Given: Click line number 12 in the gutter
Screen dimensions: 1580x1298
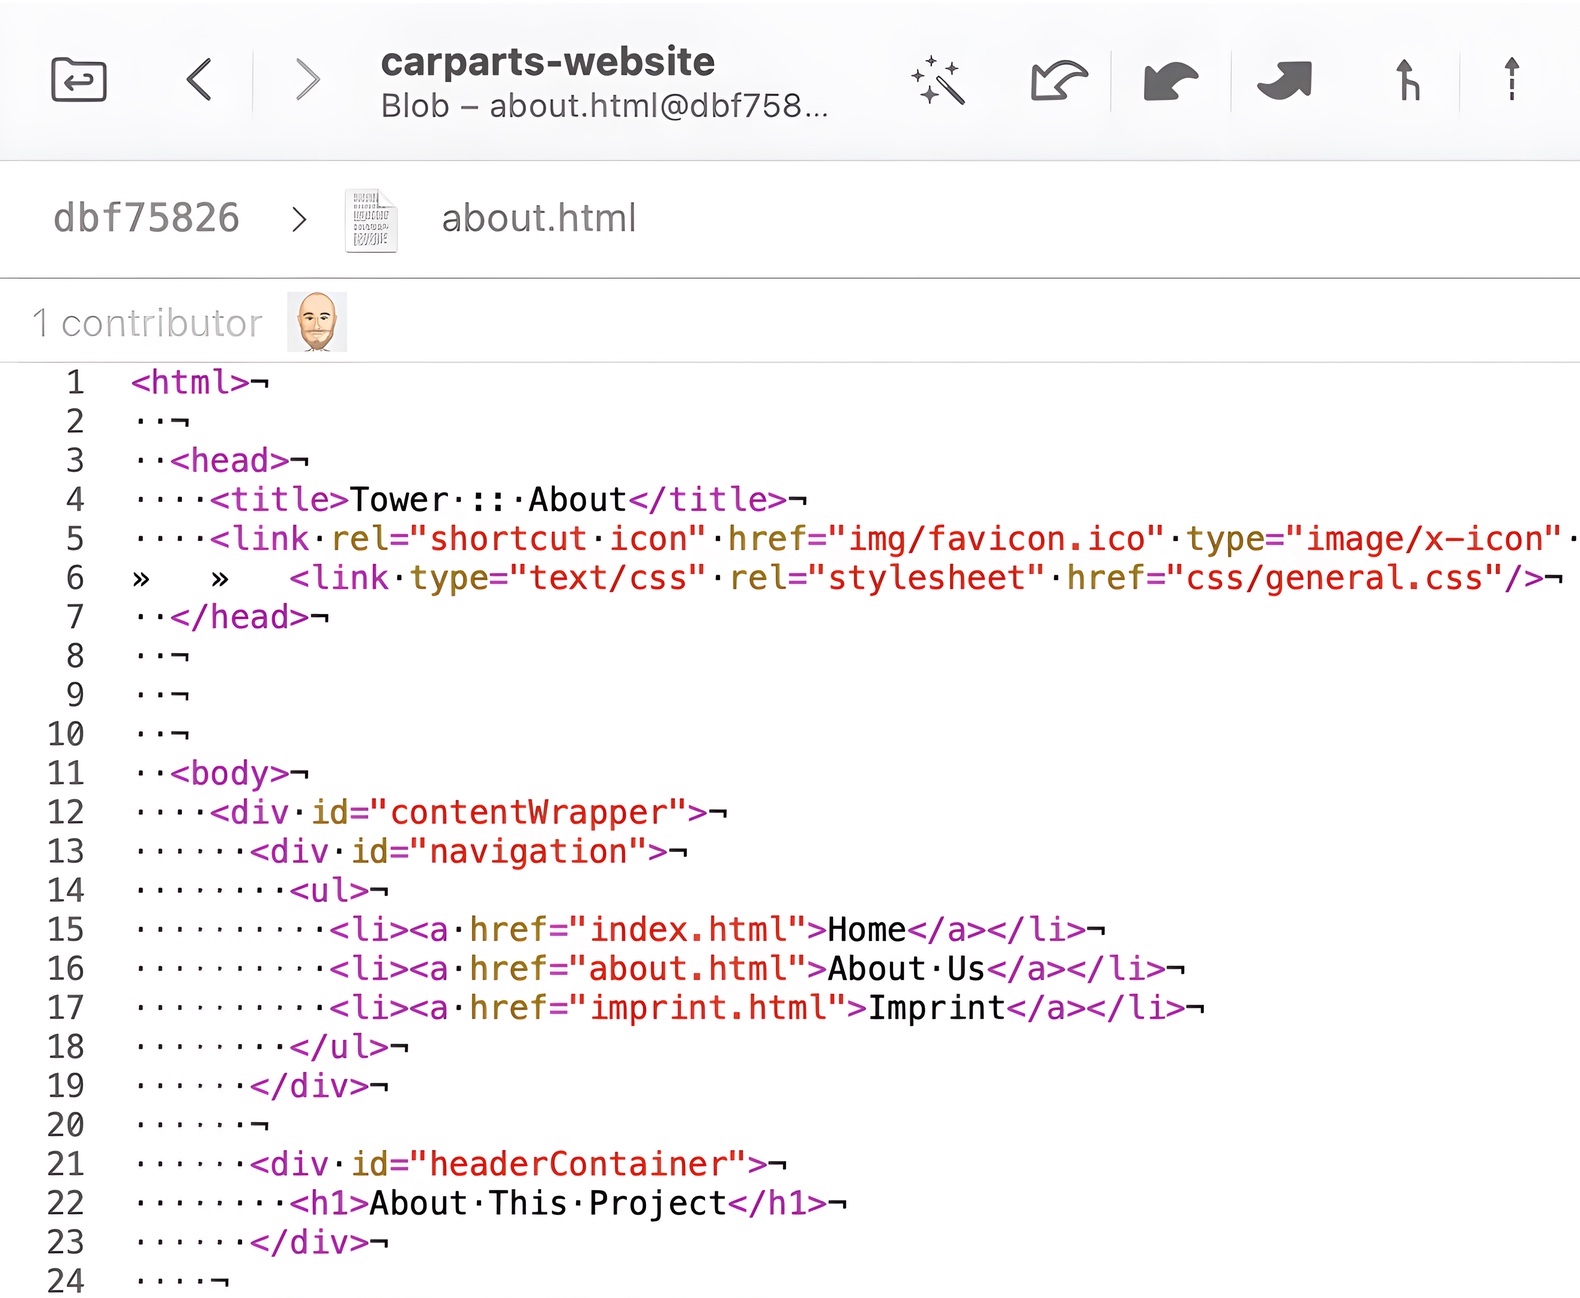Looking at the screenshot, I should coord(66,812).
